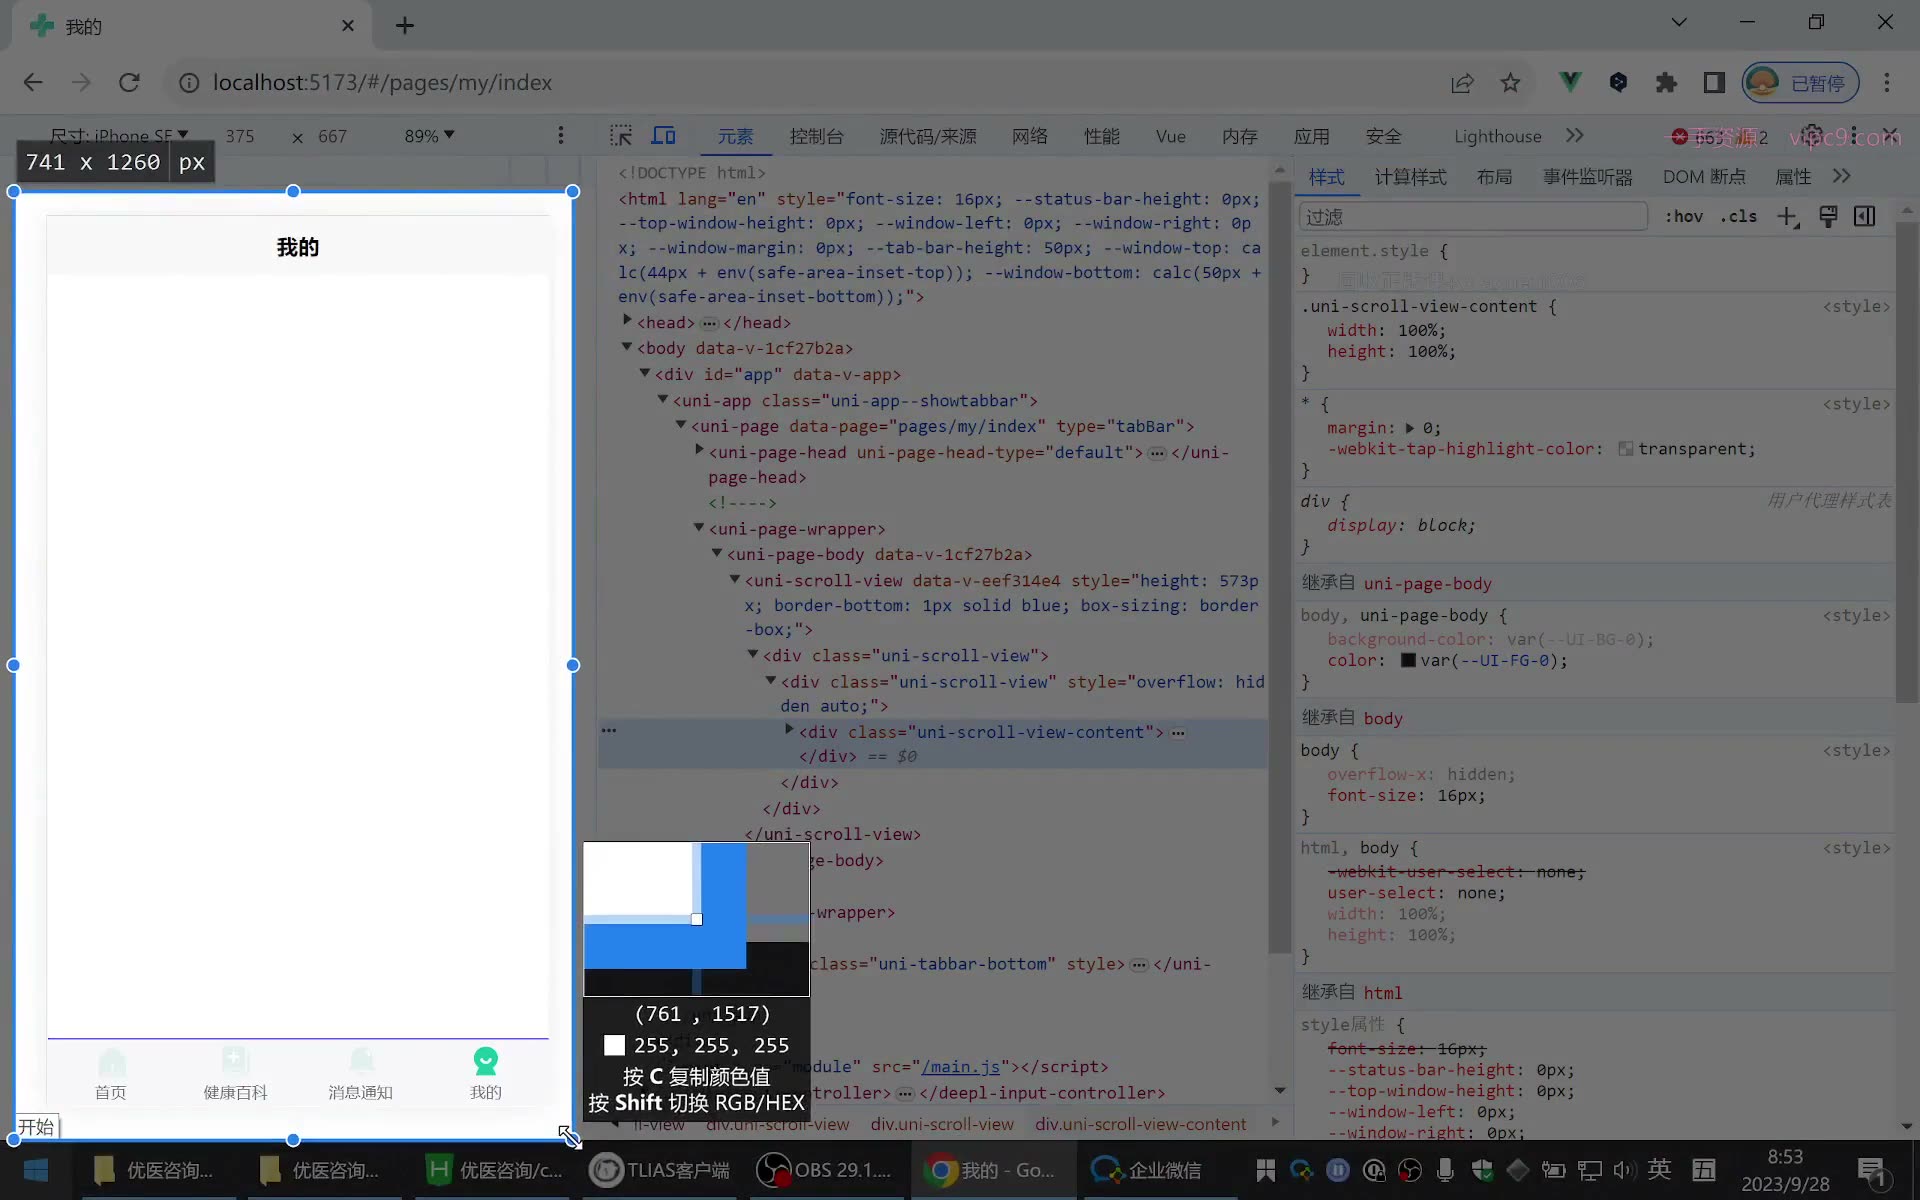1920x1200 pixels.
Task: Add a new style rule
Action: point(1788,217)
